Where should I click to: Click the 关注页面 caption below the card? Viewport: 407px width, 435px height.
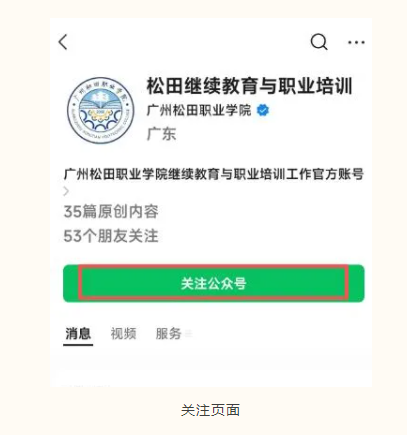210,410
